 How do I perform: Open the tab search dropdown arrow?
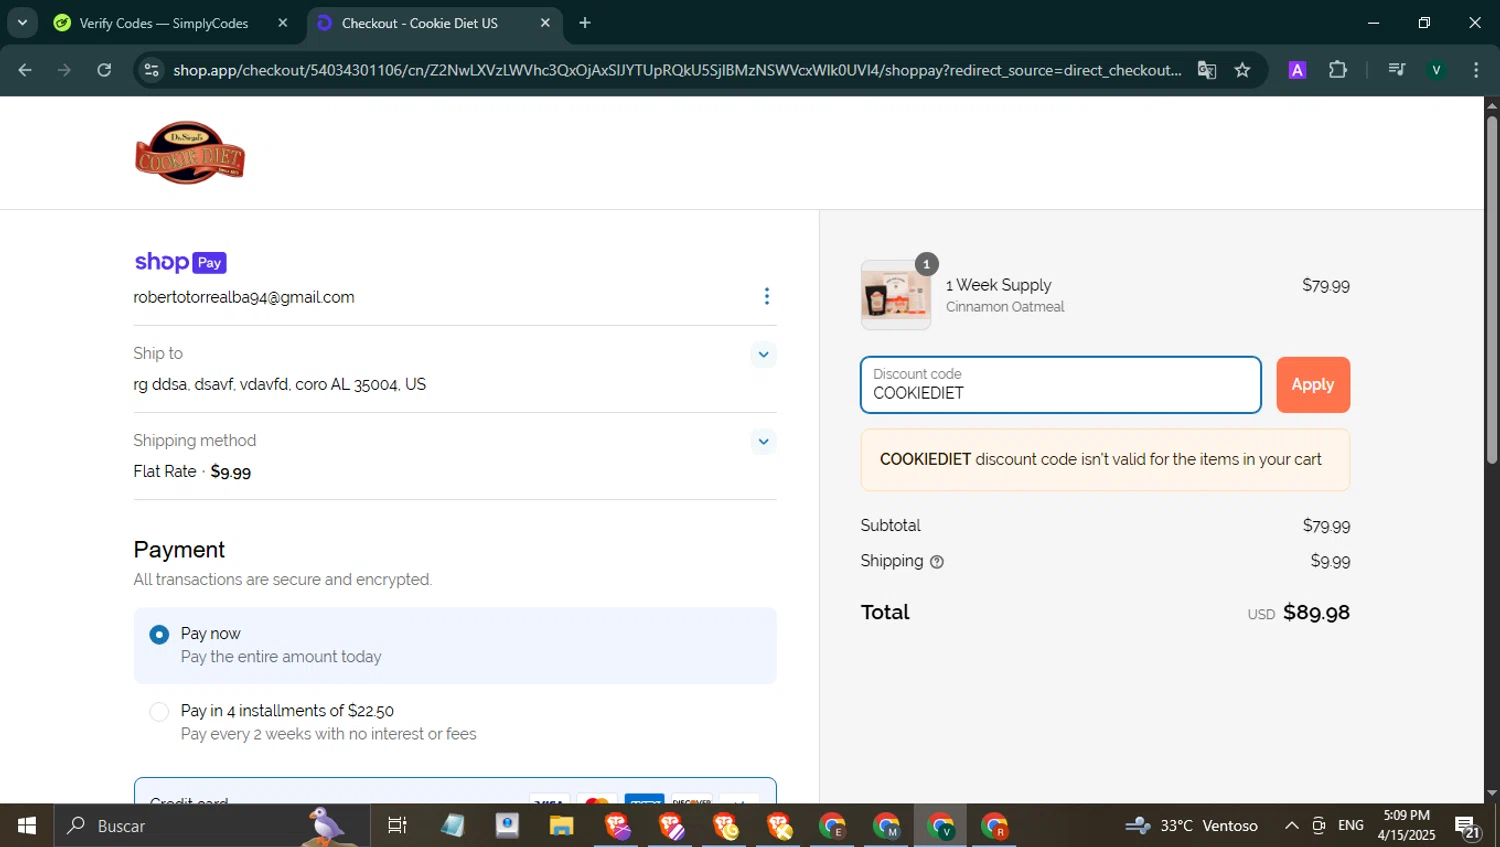22,22
